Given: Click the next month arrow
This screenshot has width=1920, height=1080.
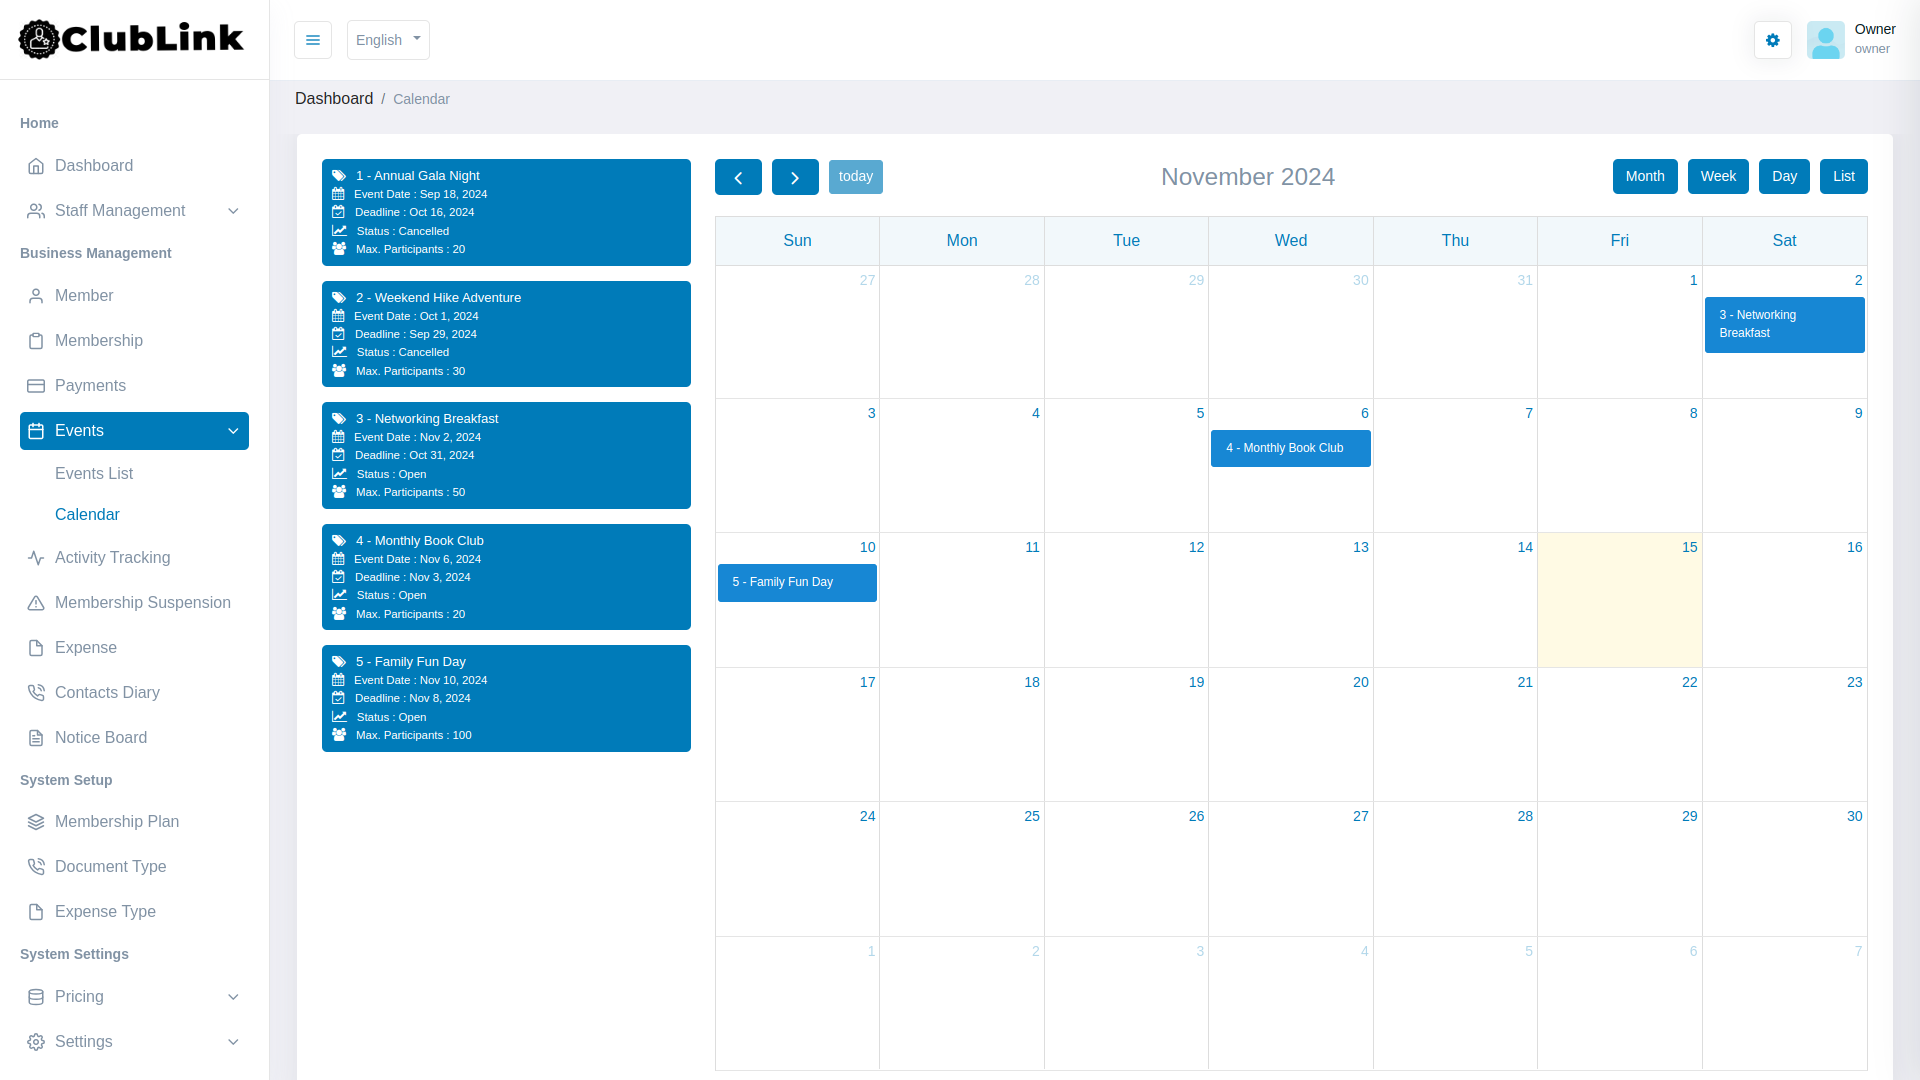Looking at the screenshot, I should tap(795, 176).
